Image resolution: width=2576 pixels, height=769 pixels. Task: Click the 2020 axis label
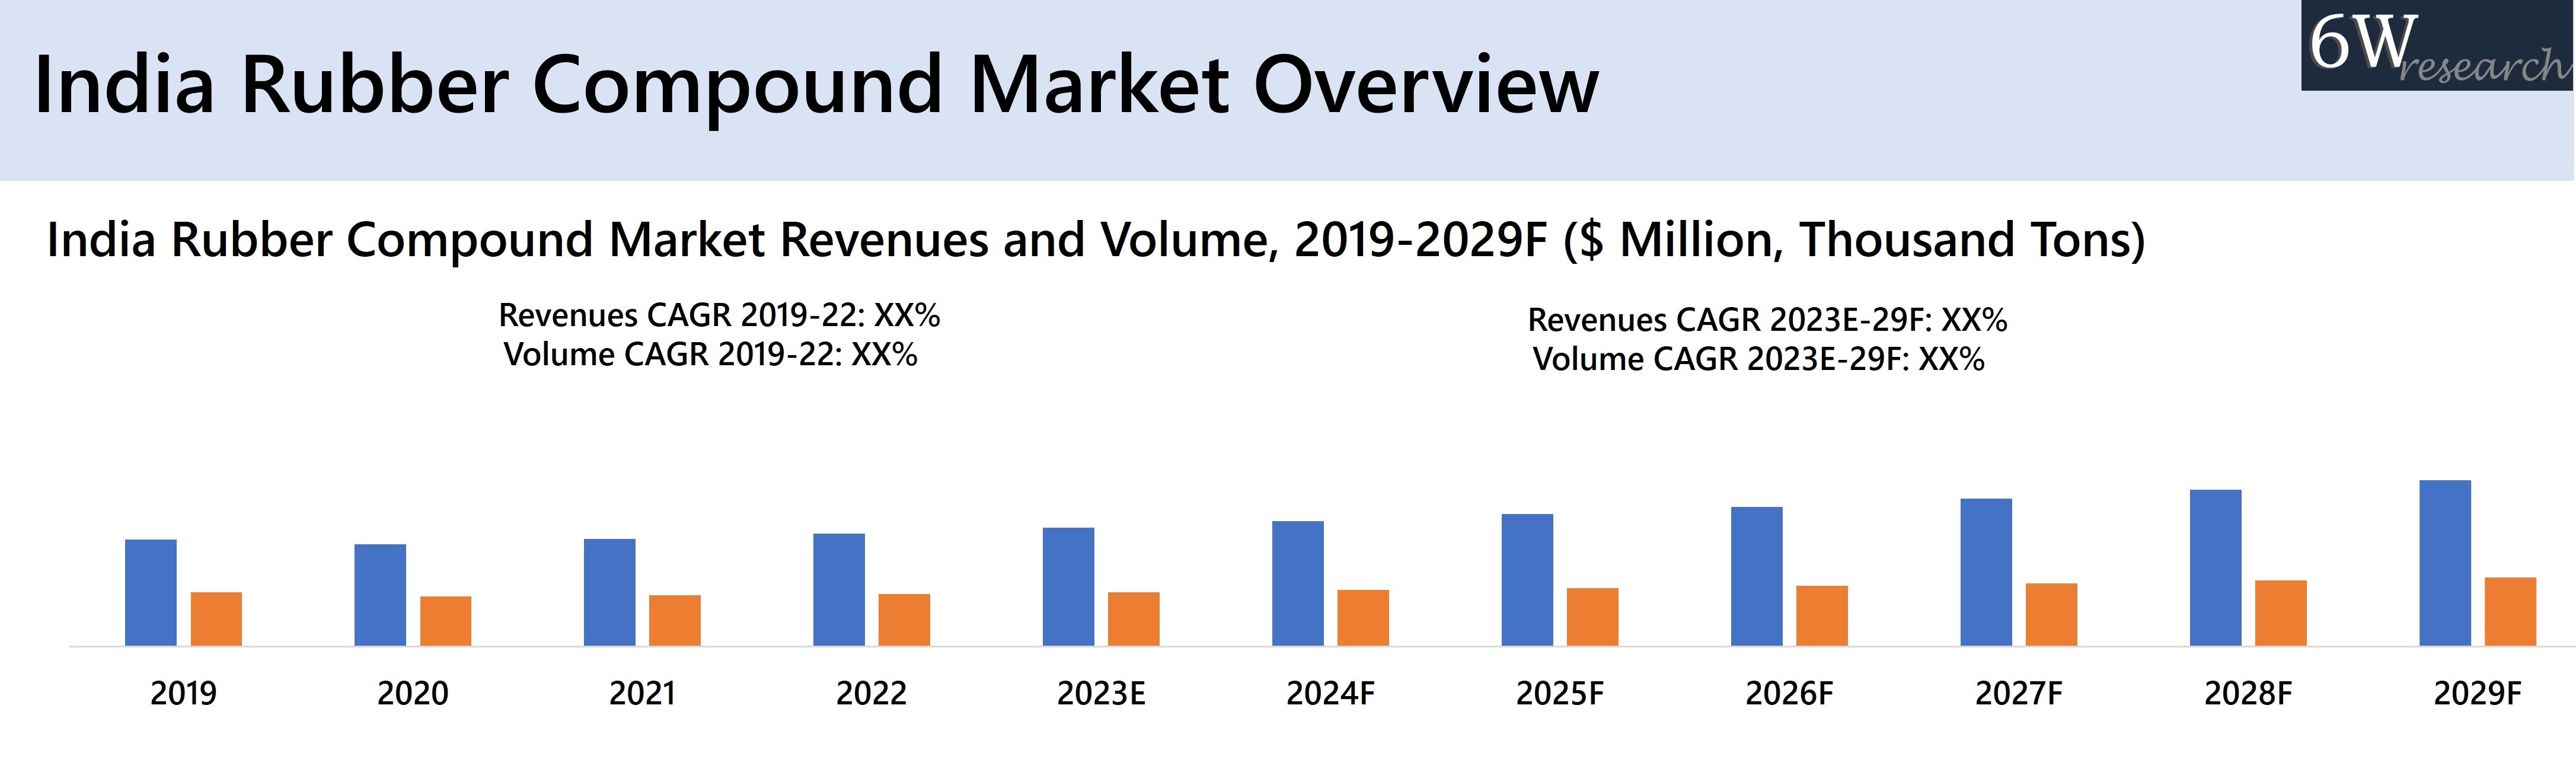(x=412, y=693)
